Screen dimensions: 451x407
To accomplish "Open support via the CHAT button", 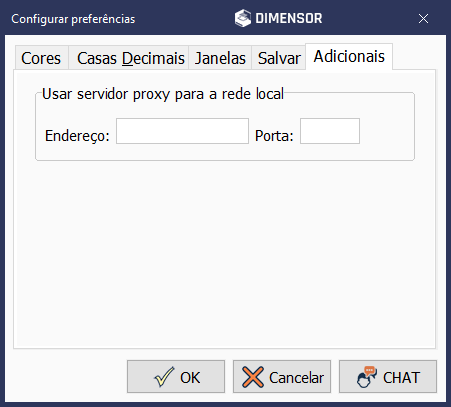I will [x=388, y=377].
